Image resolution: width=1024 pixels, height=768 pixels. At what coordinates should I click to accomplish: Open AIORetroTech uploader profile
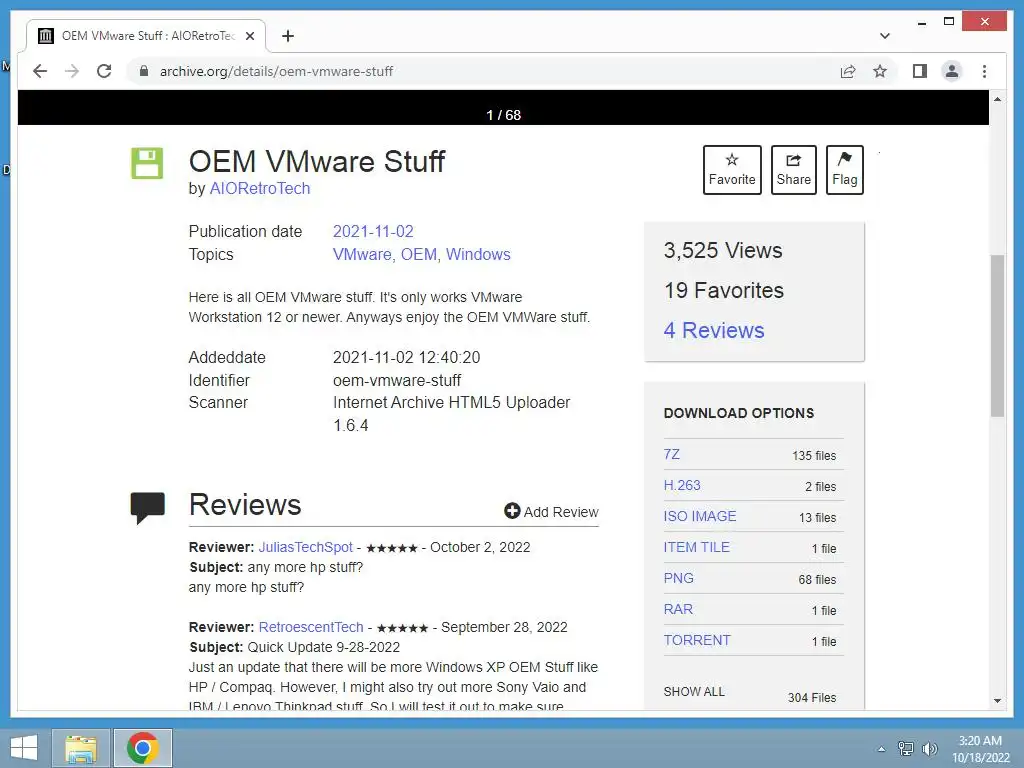click(x=259, y=188)
